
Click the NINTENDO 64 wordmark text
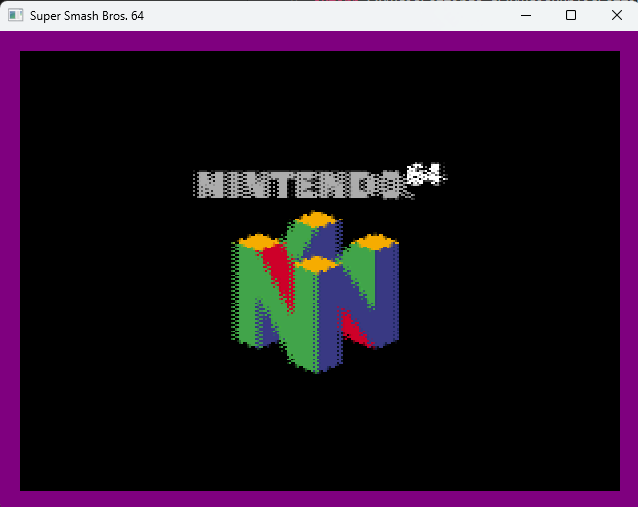(320, 181)
